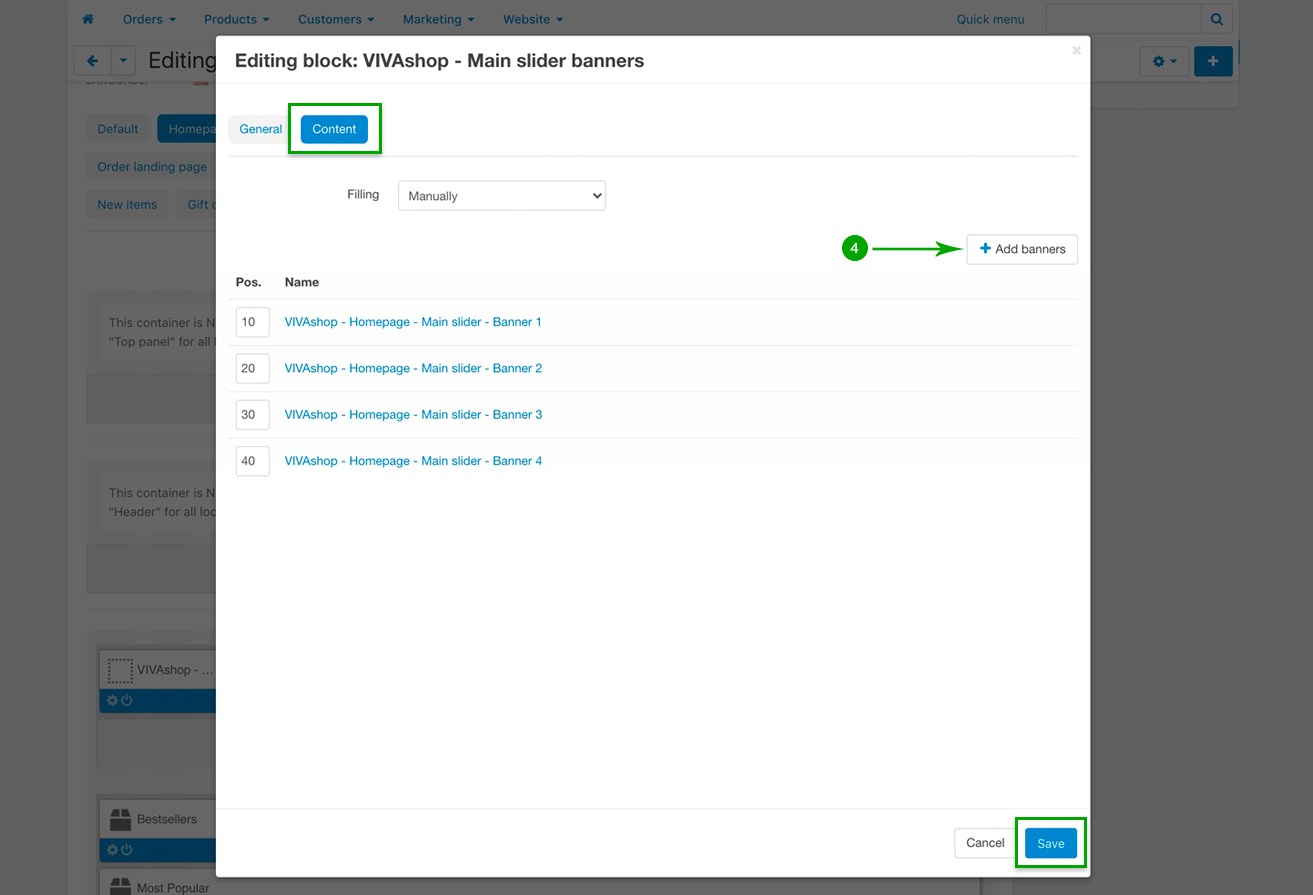Switch to the General tab
The height and width of the screenshot is (895, 1313).
[260, 129]
